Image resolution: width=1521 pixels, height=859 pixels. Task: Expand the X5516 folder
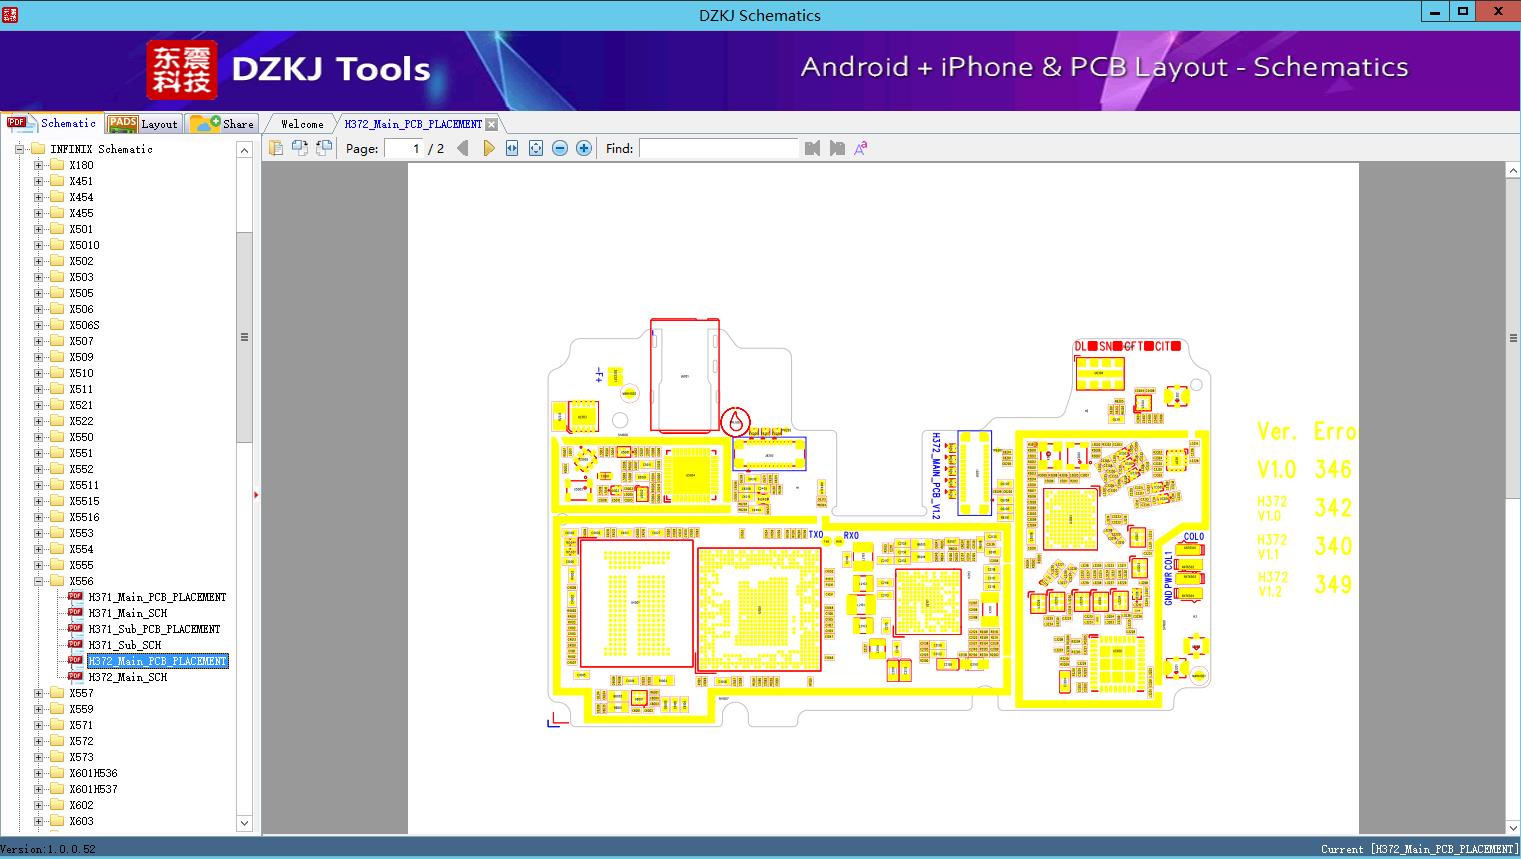point(38,517)
